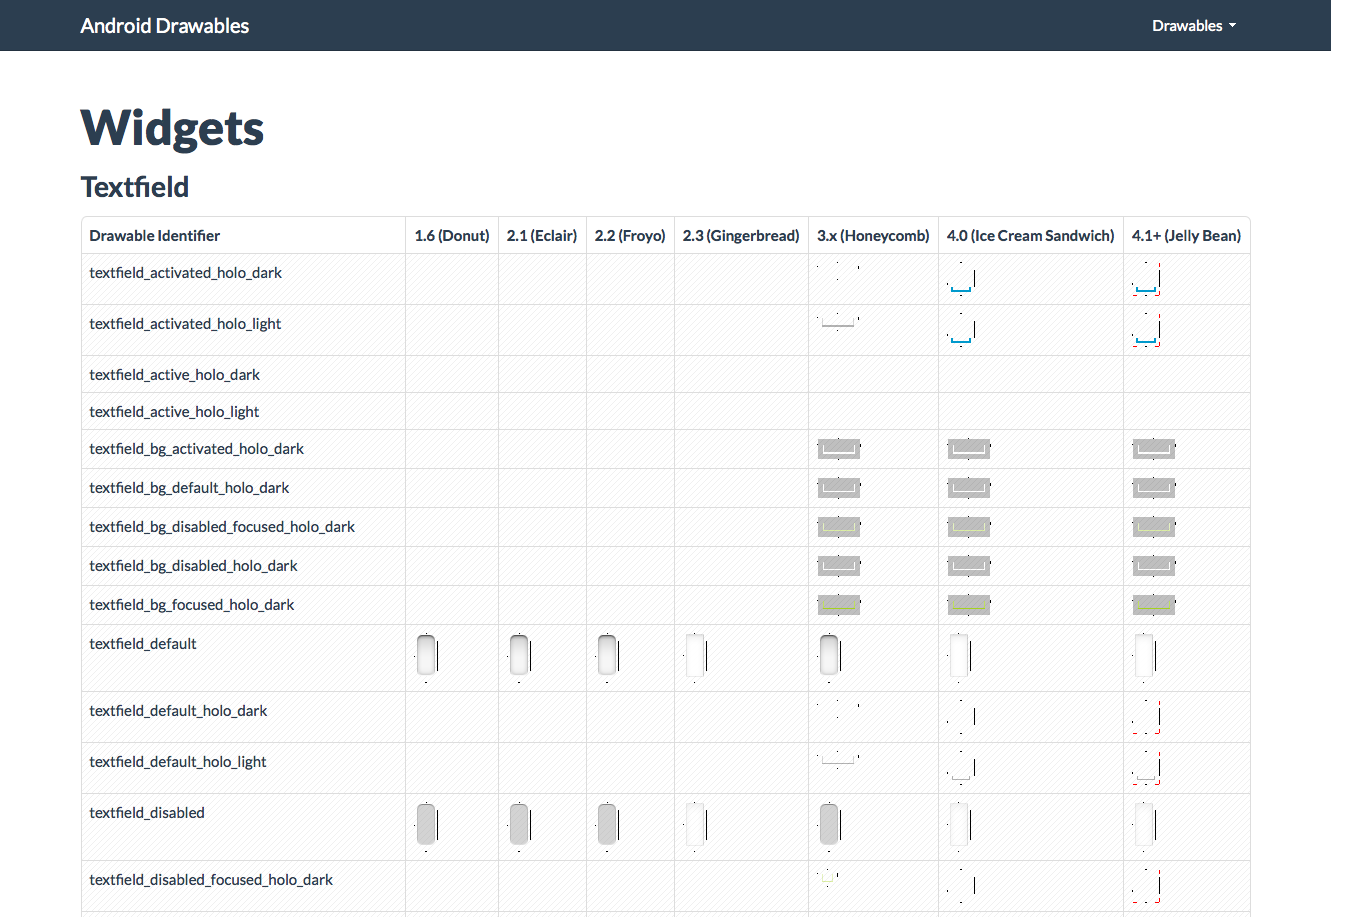Select textfield_activated_holo_light Honeycomb image
The height and width of the screenshot is (917, 1346).
838,322
